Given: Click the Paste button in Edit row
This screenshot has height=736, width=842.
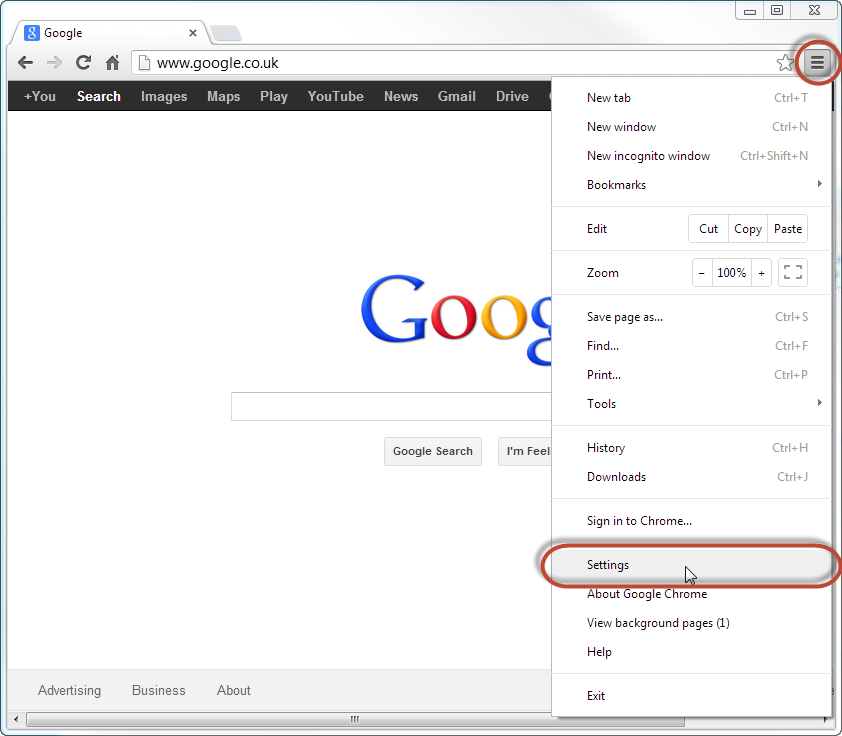Looking at the screenshot, I should click(x=788, y=229).
